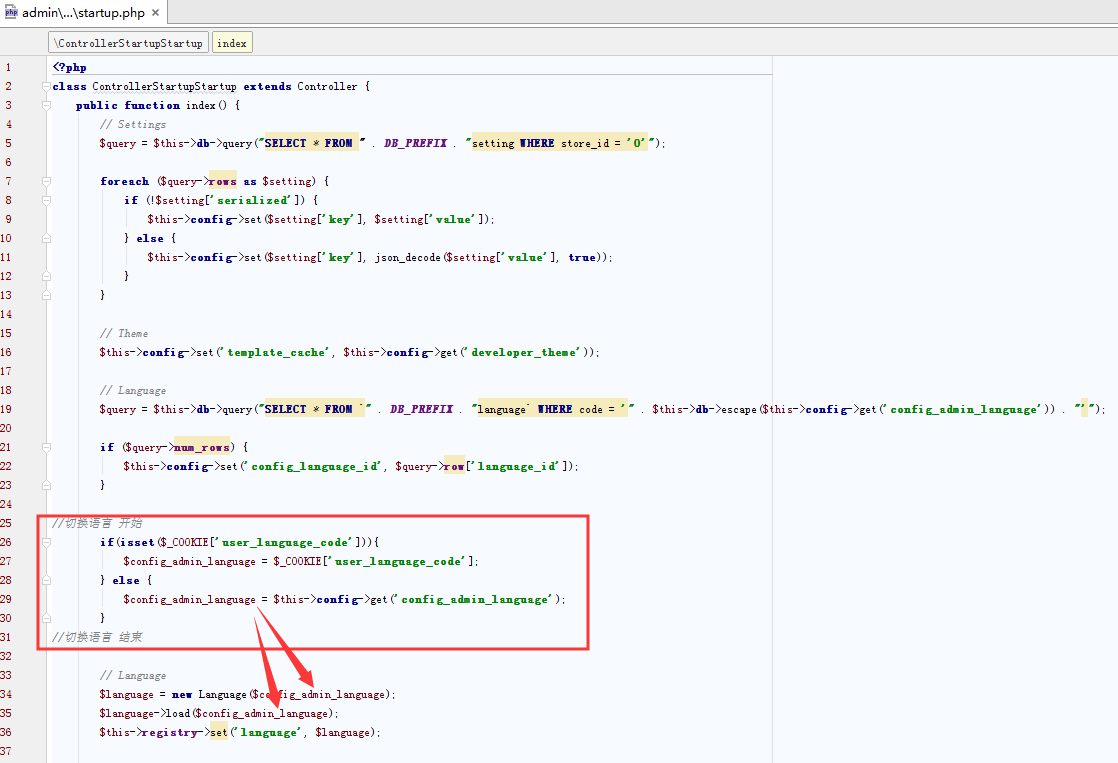The height and width of the screenshot is (763, 1118).
Task: Click the fold end marker on line 12
Action: click(46, 276)
